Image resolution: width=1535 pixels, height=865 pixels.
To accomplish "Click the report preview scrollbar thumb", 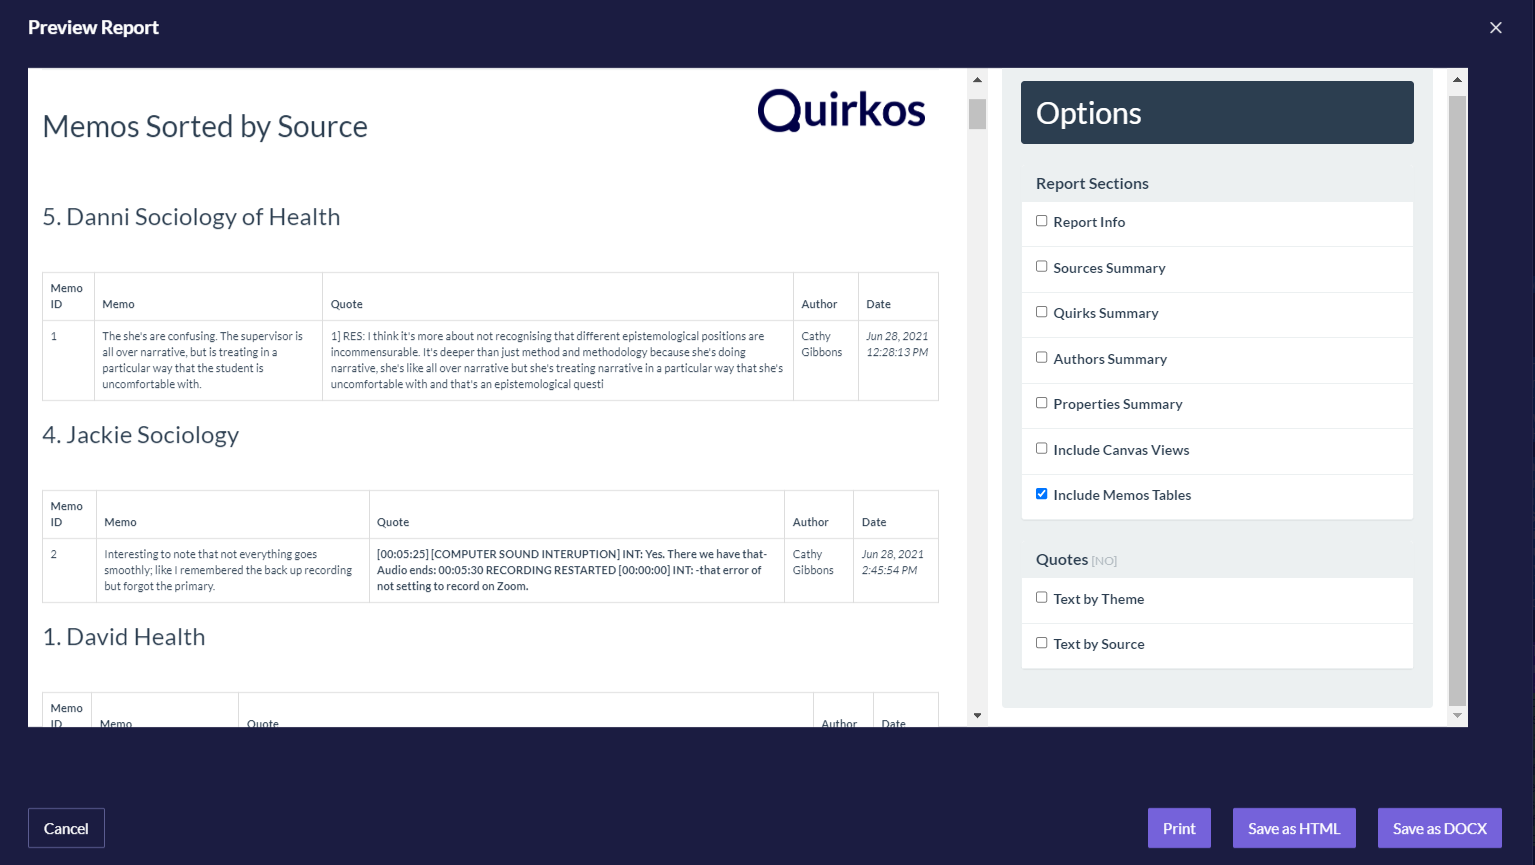I will [977, 114].
